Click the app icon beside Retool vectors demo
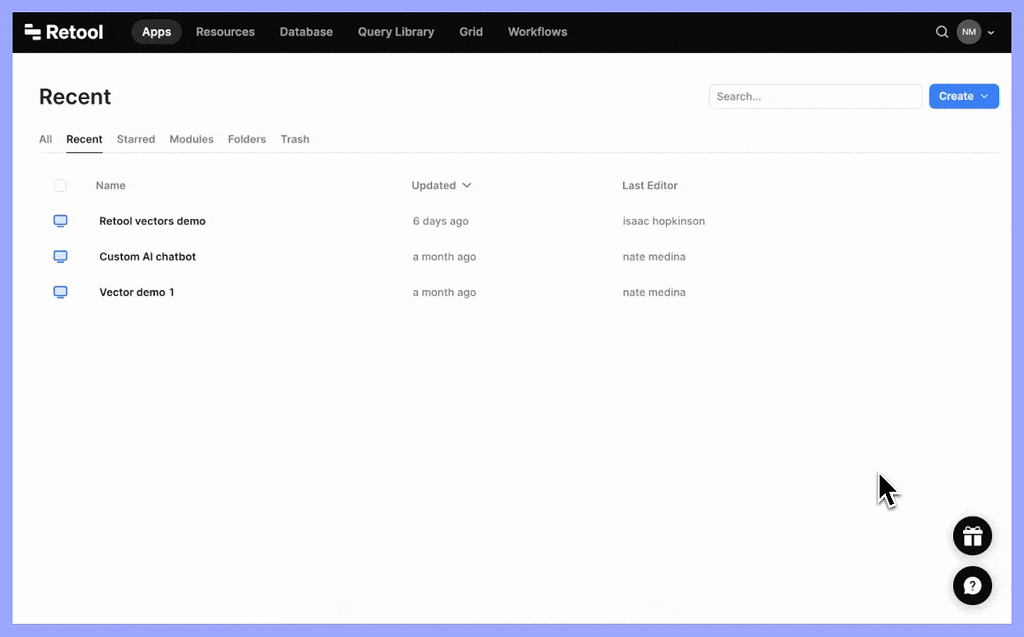1024x637 pixels. [x=60, y=221]
